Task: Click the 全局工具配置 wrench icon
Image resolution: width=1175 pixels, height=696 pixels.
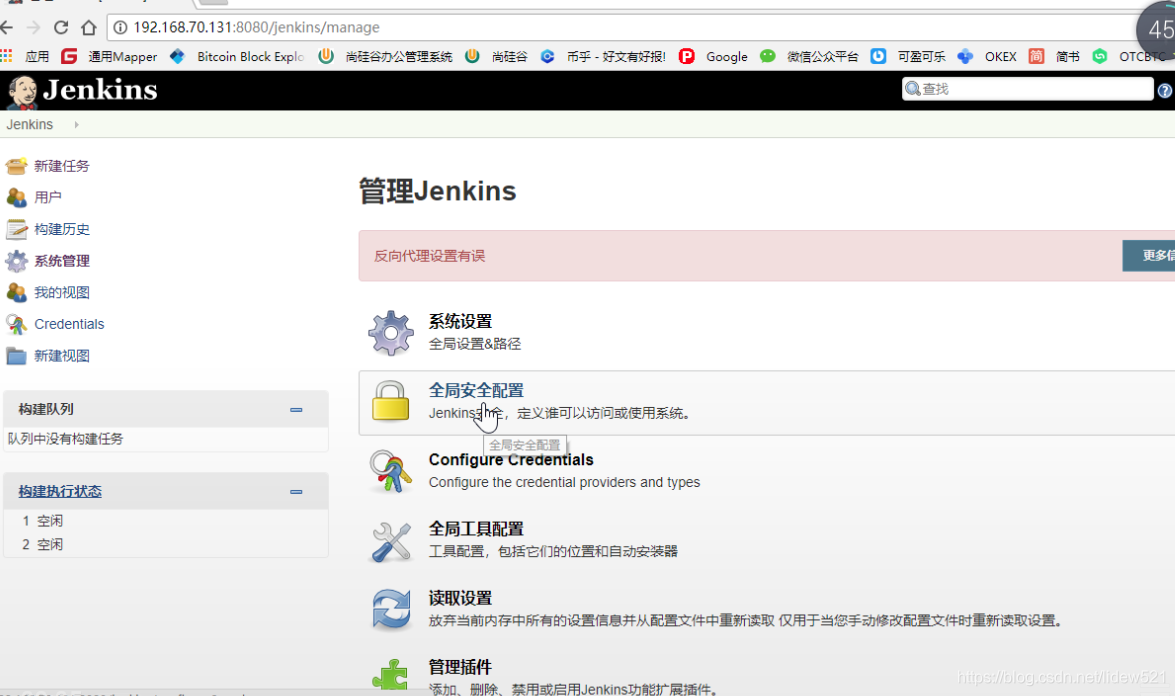Action: (390, 541)
